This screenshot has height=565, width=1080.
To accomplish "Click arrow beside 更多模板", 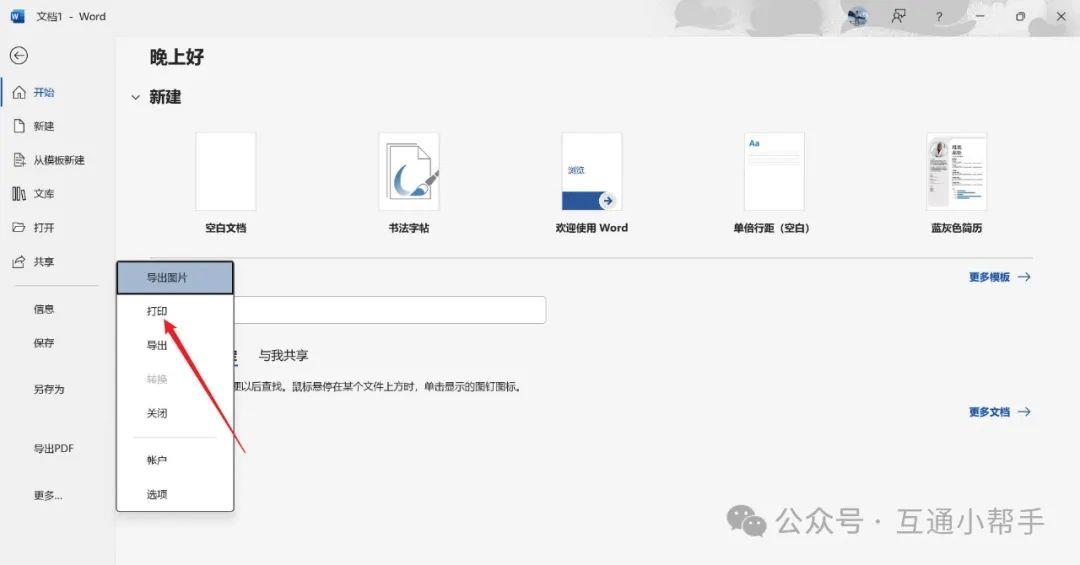I will pyautogui.click(x=1024, y=277).
